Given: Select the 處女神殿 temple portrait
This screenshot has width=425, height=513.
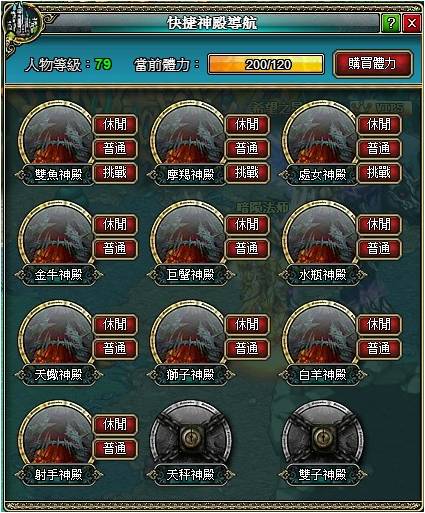Looking at the screenshot, I should [321, 136].
